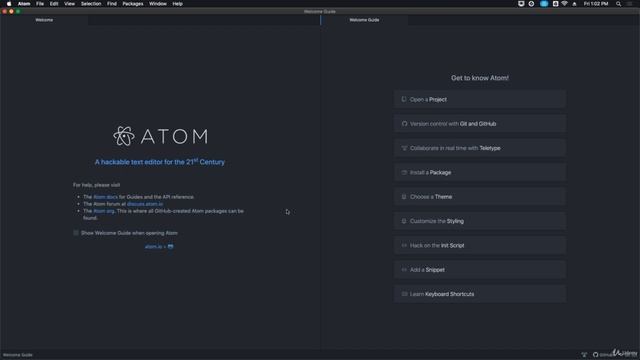The image size is (640, 360).
Task: Open the Selection menu
Action: click(x=91, y=4)
